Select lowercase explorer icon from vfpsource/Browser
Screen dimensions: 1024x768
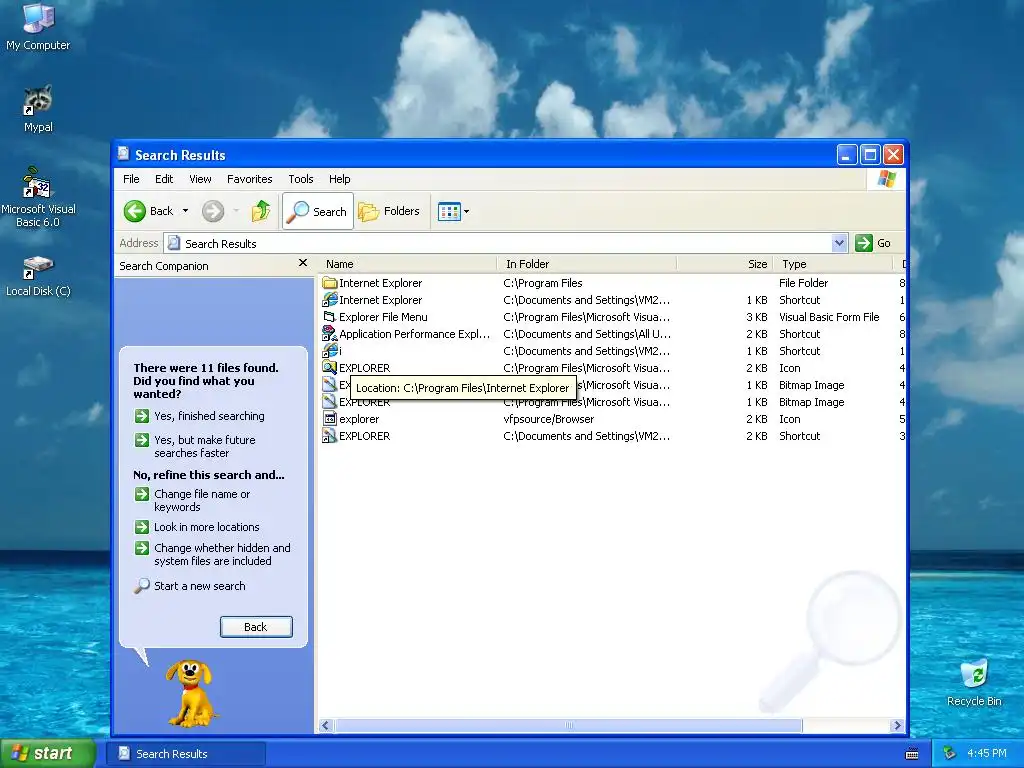pyautogui.click(x=330, y=419)
